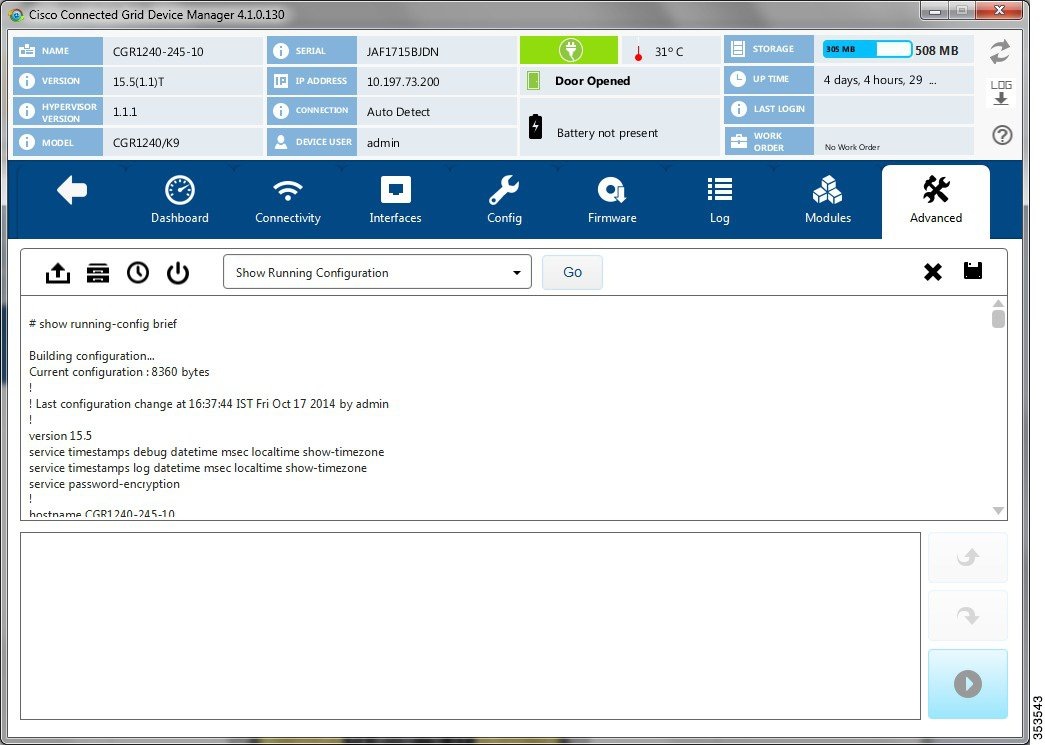Click the power icon in toolbar

point(178,273)
